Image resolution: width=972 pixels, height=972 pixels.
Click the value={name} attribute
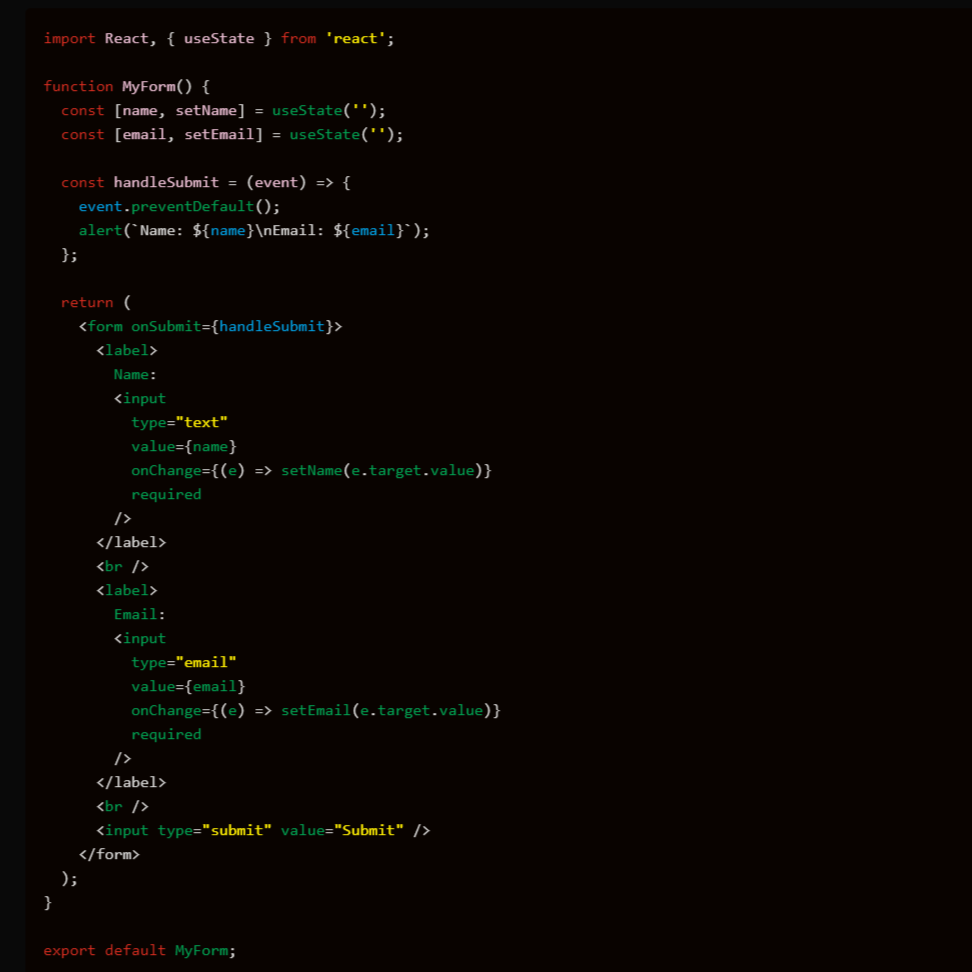tap(184, 446)
